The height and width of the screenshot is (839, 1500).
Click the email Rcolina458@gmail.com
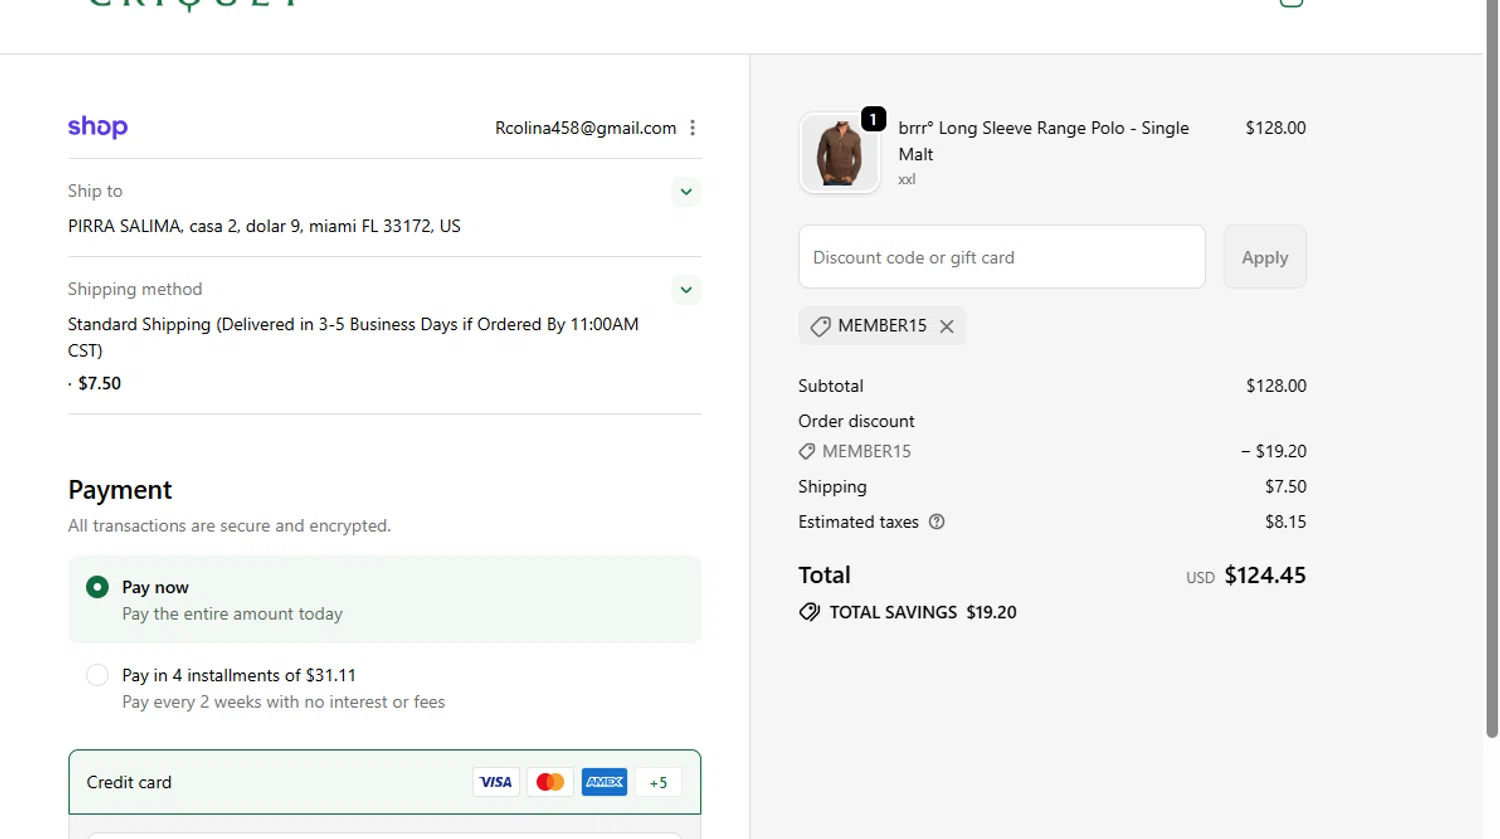(x=585, y=128)
